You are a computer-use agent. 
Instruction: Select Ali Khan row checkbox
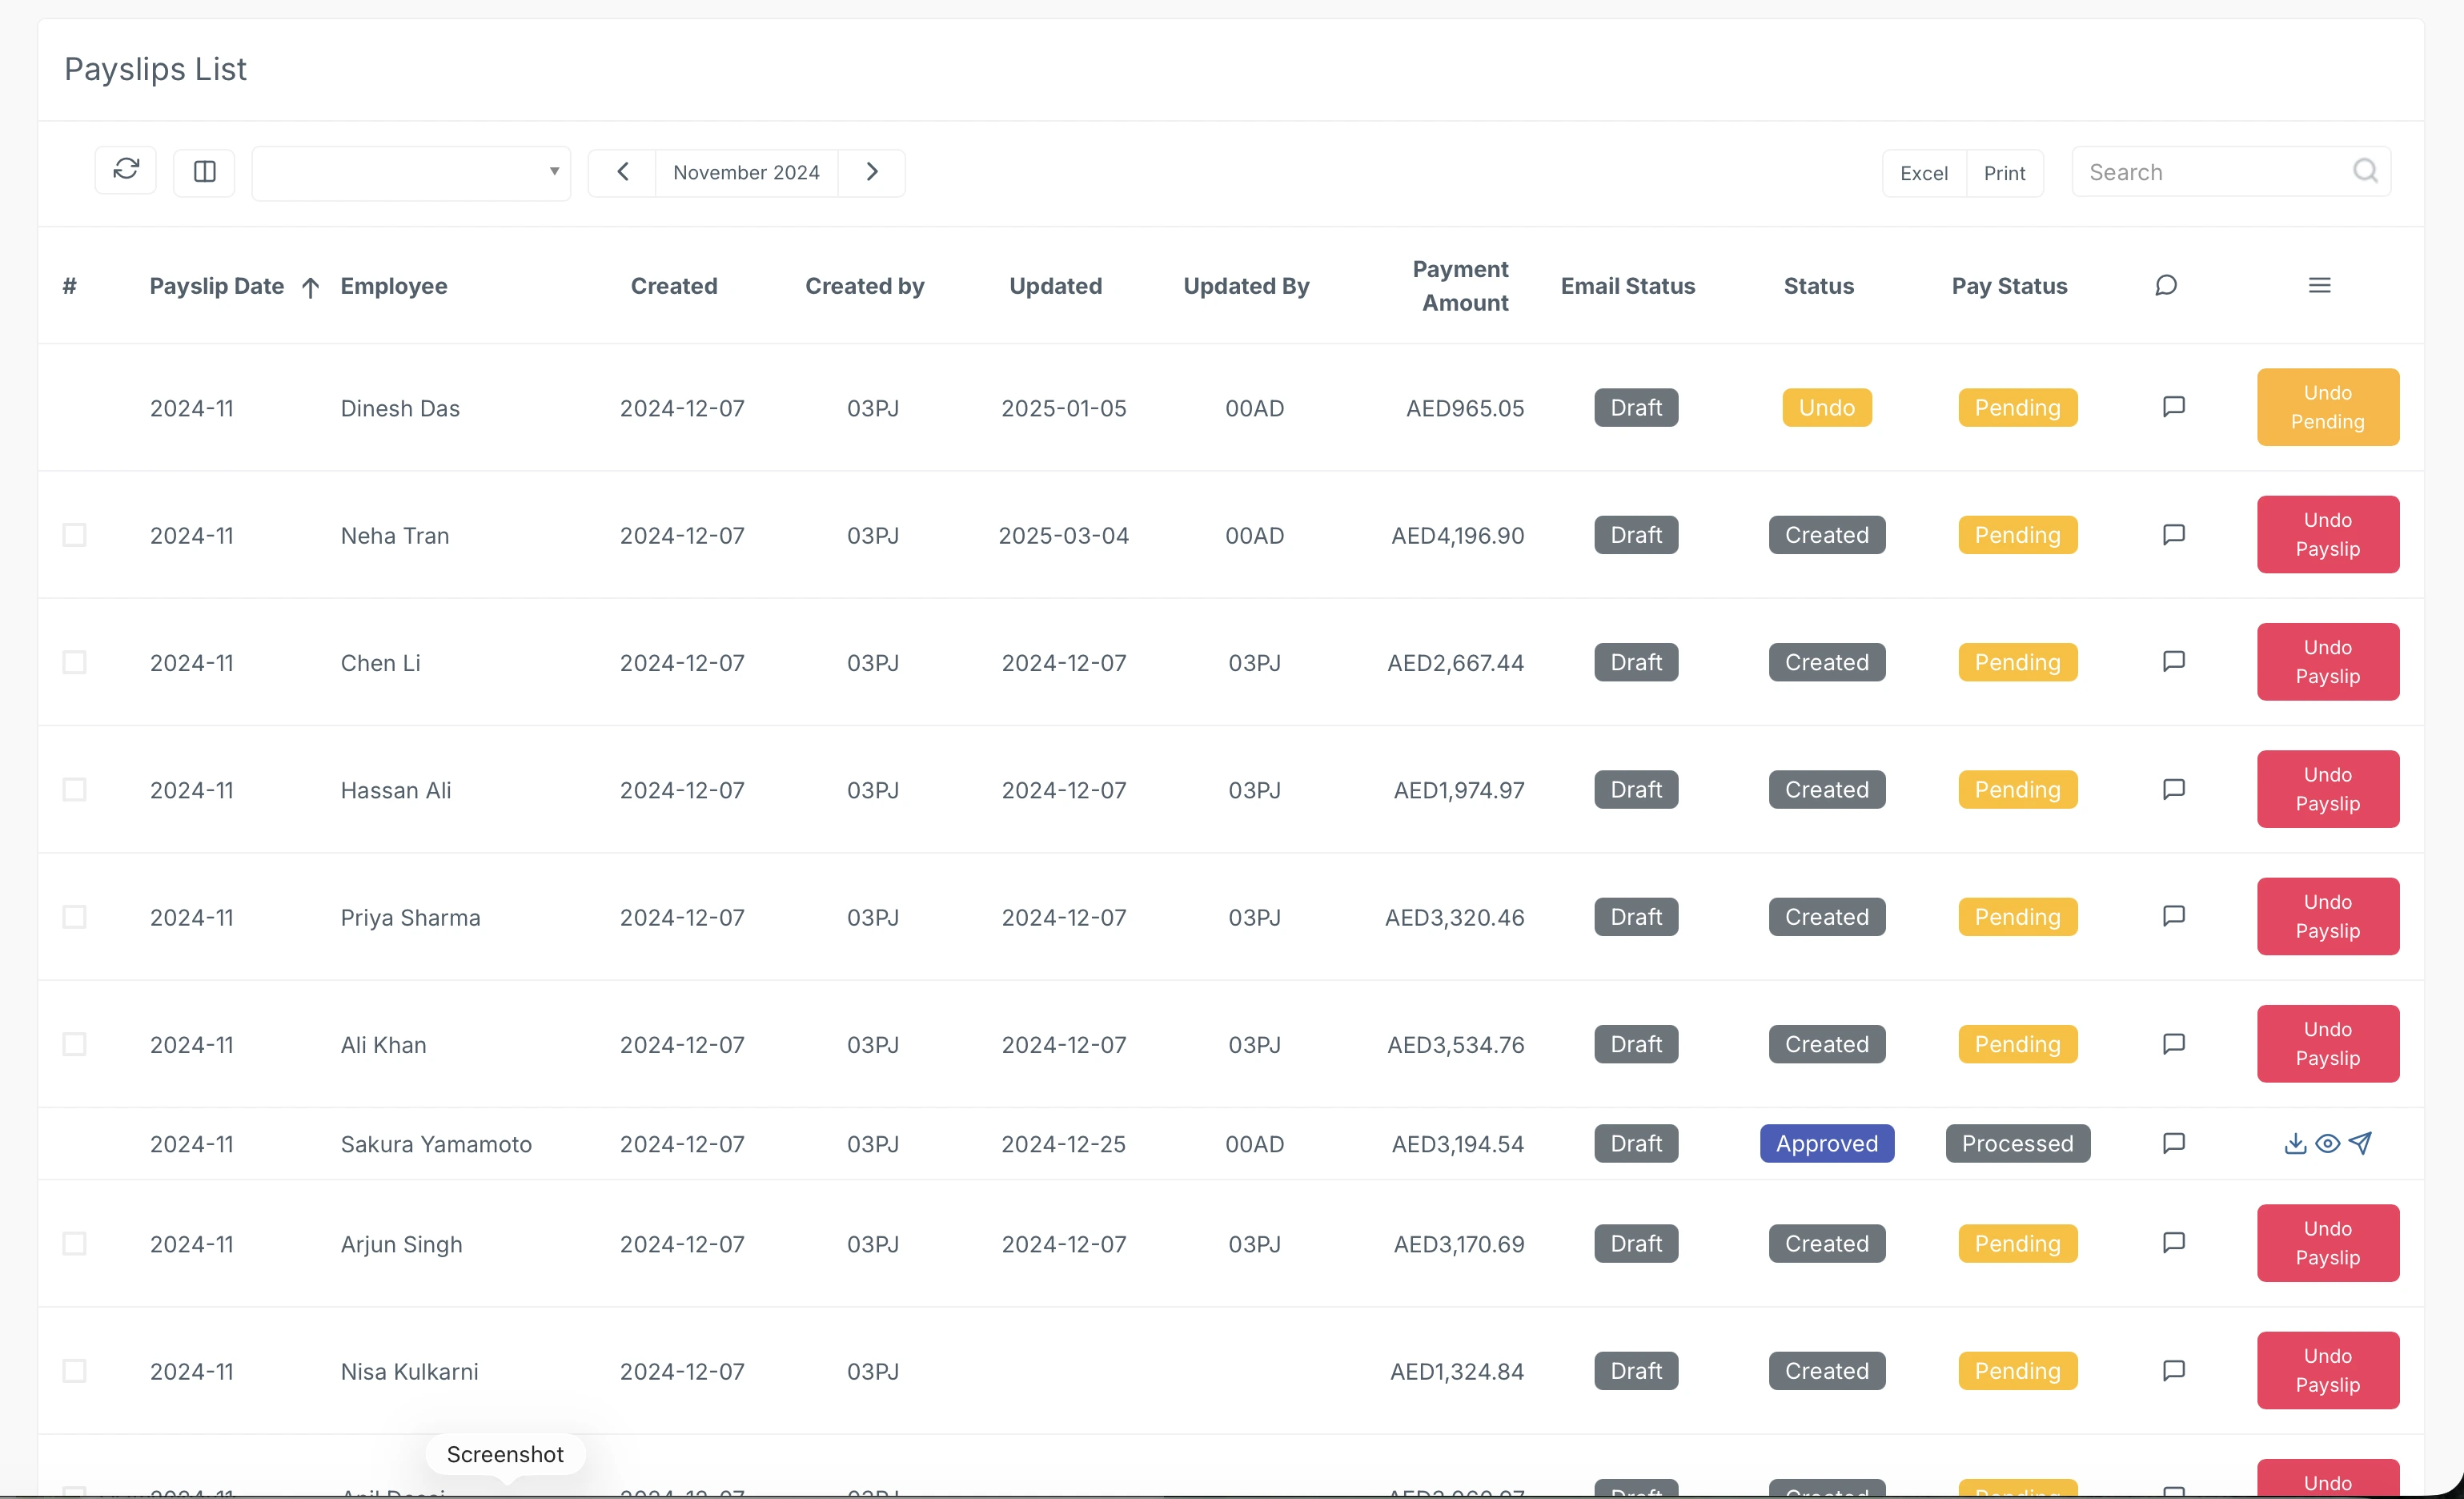click(75, 1045)
